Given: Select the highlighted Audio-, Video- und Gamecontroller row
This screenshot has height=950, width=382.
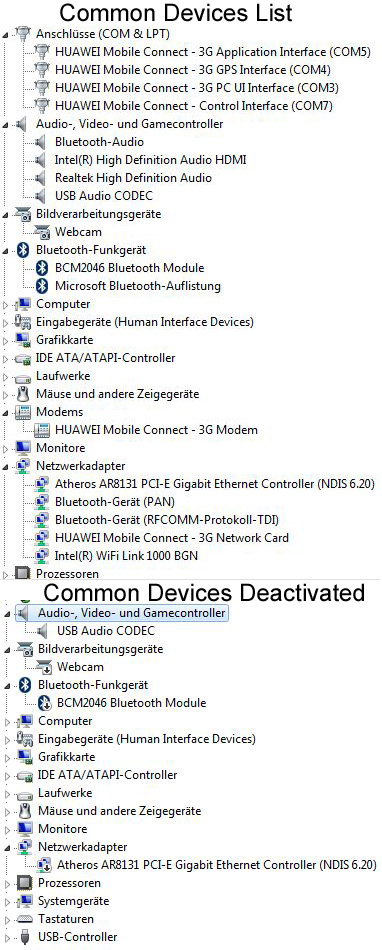Looking at the screenshot, I should (122, 613).
